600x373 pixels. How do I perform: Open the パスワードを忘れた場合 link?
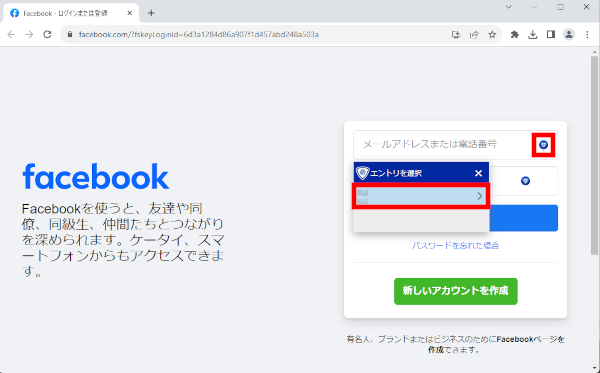pyautogui.click(x=455, y=246)
